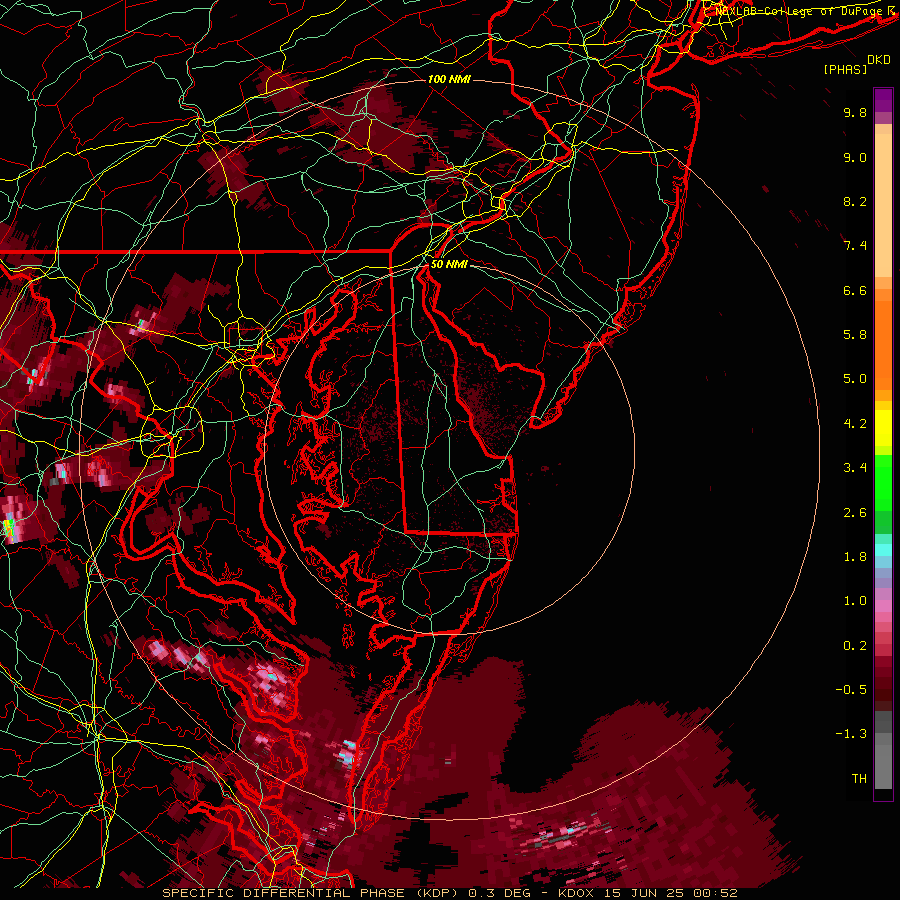The width and height of the screenshot is (900, 900).
Task: Select the 3.4 scale value
Action: coord(855,468)
